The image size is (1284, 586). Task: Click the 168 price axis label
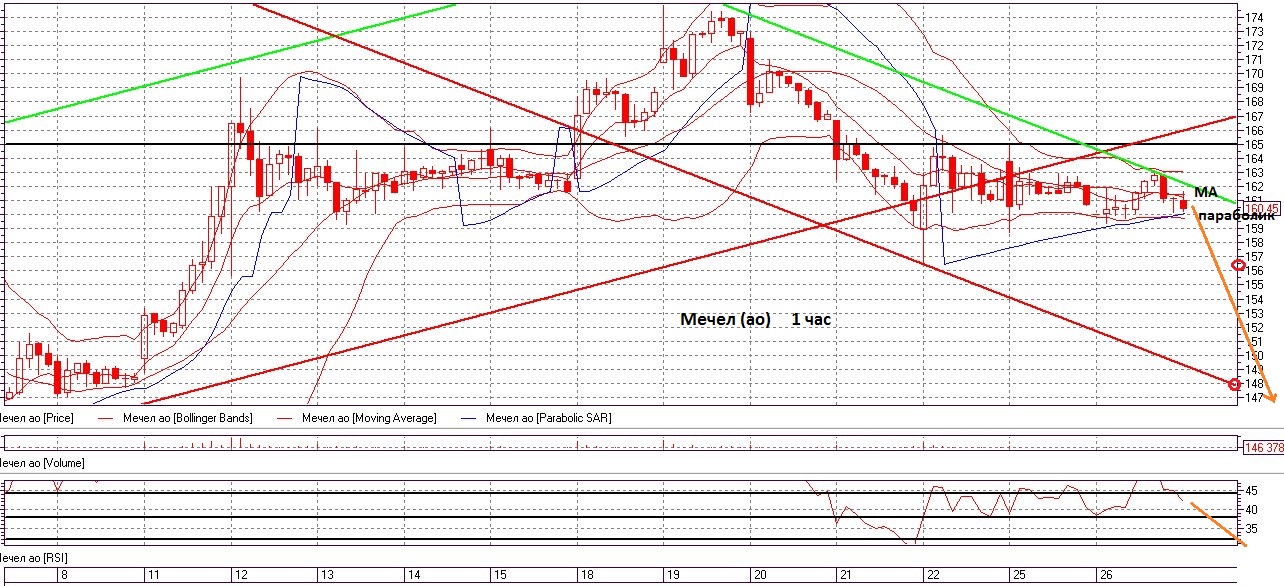[x=1255, y=101]
